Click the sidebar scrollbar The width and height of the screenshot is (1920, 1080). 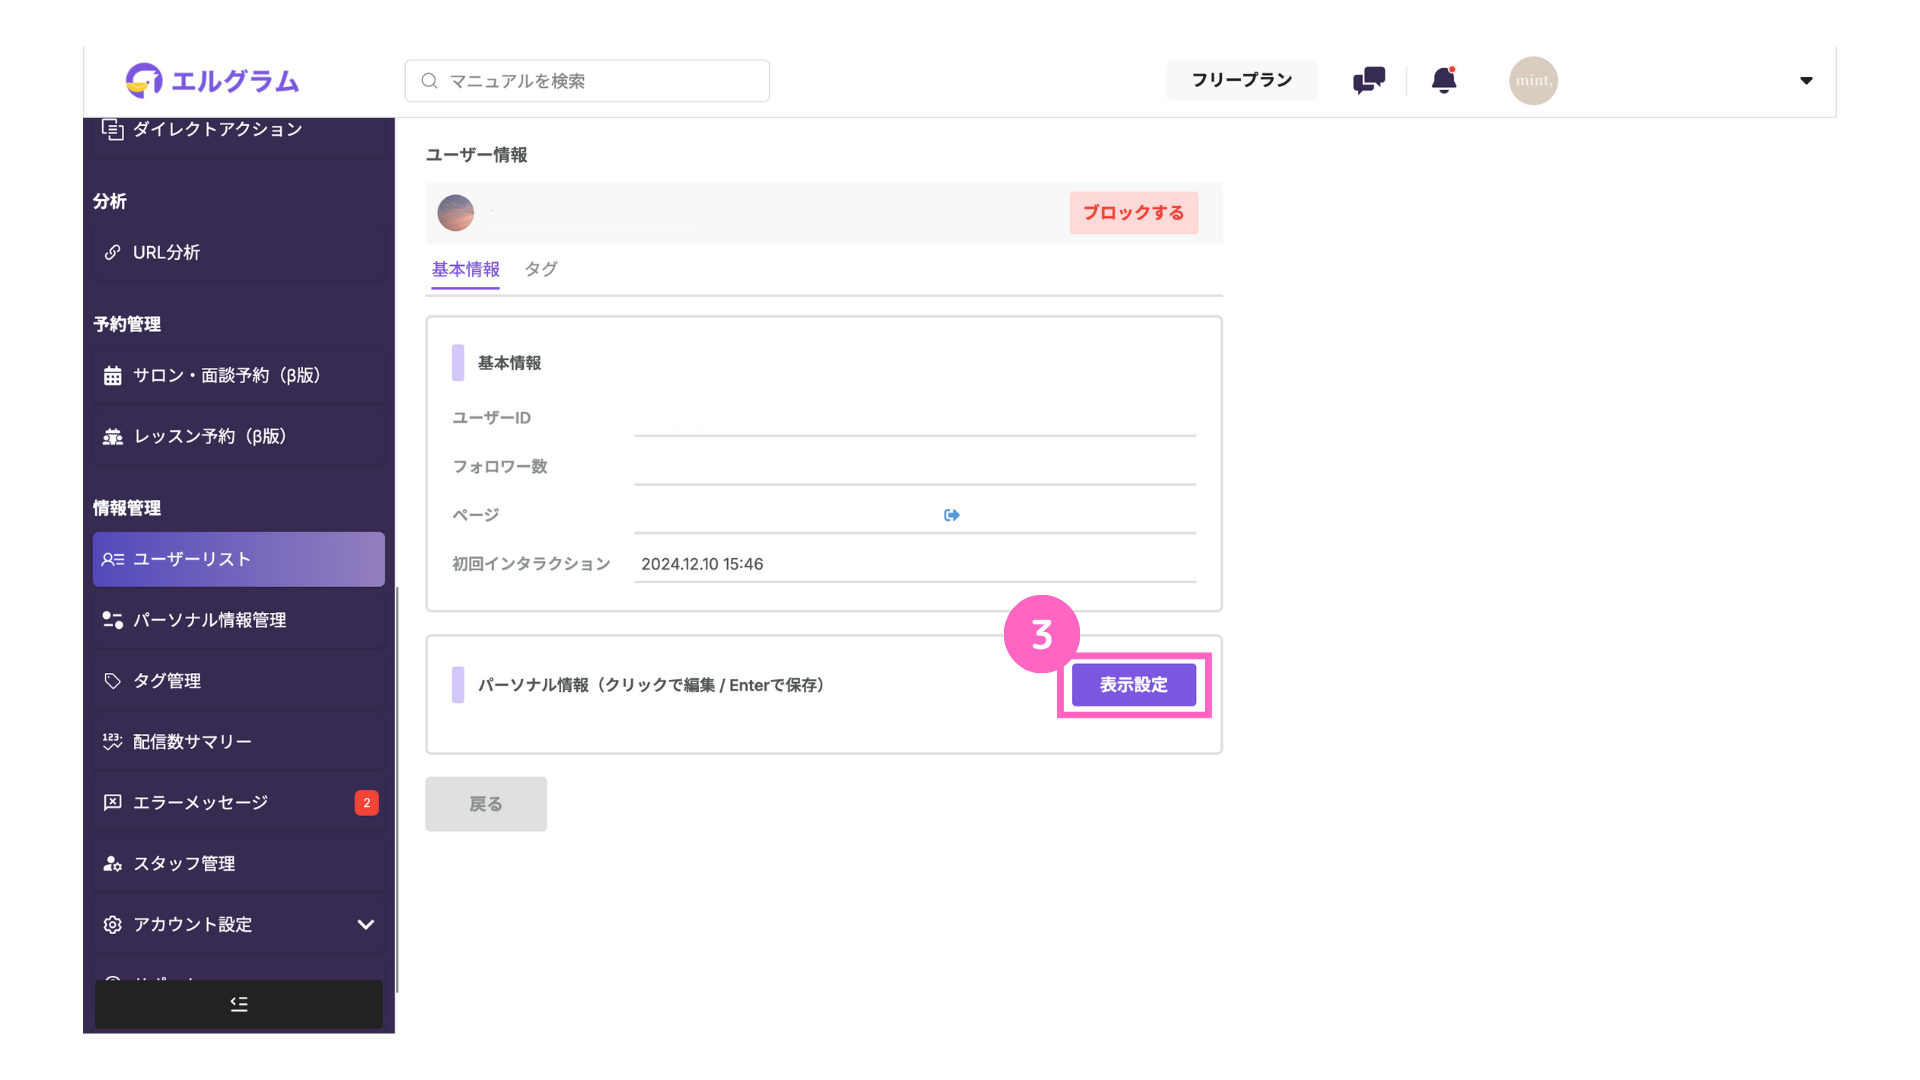397,790
